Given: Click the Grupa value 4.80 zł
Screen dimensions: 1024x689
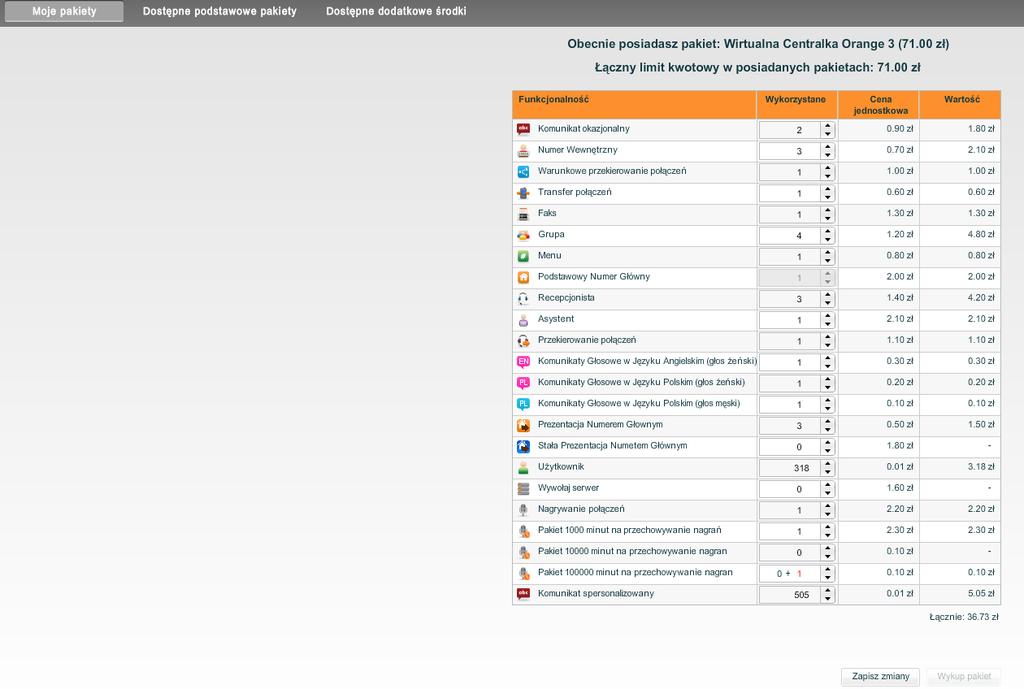Looking at the screenshot, I should point(981,234).
